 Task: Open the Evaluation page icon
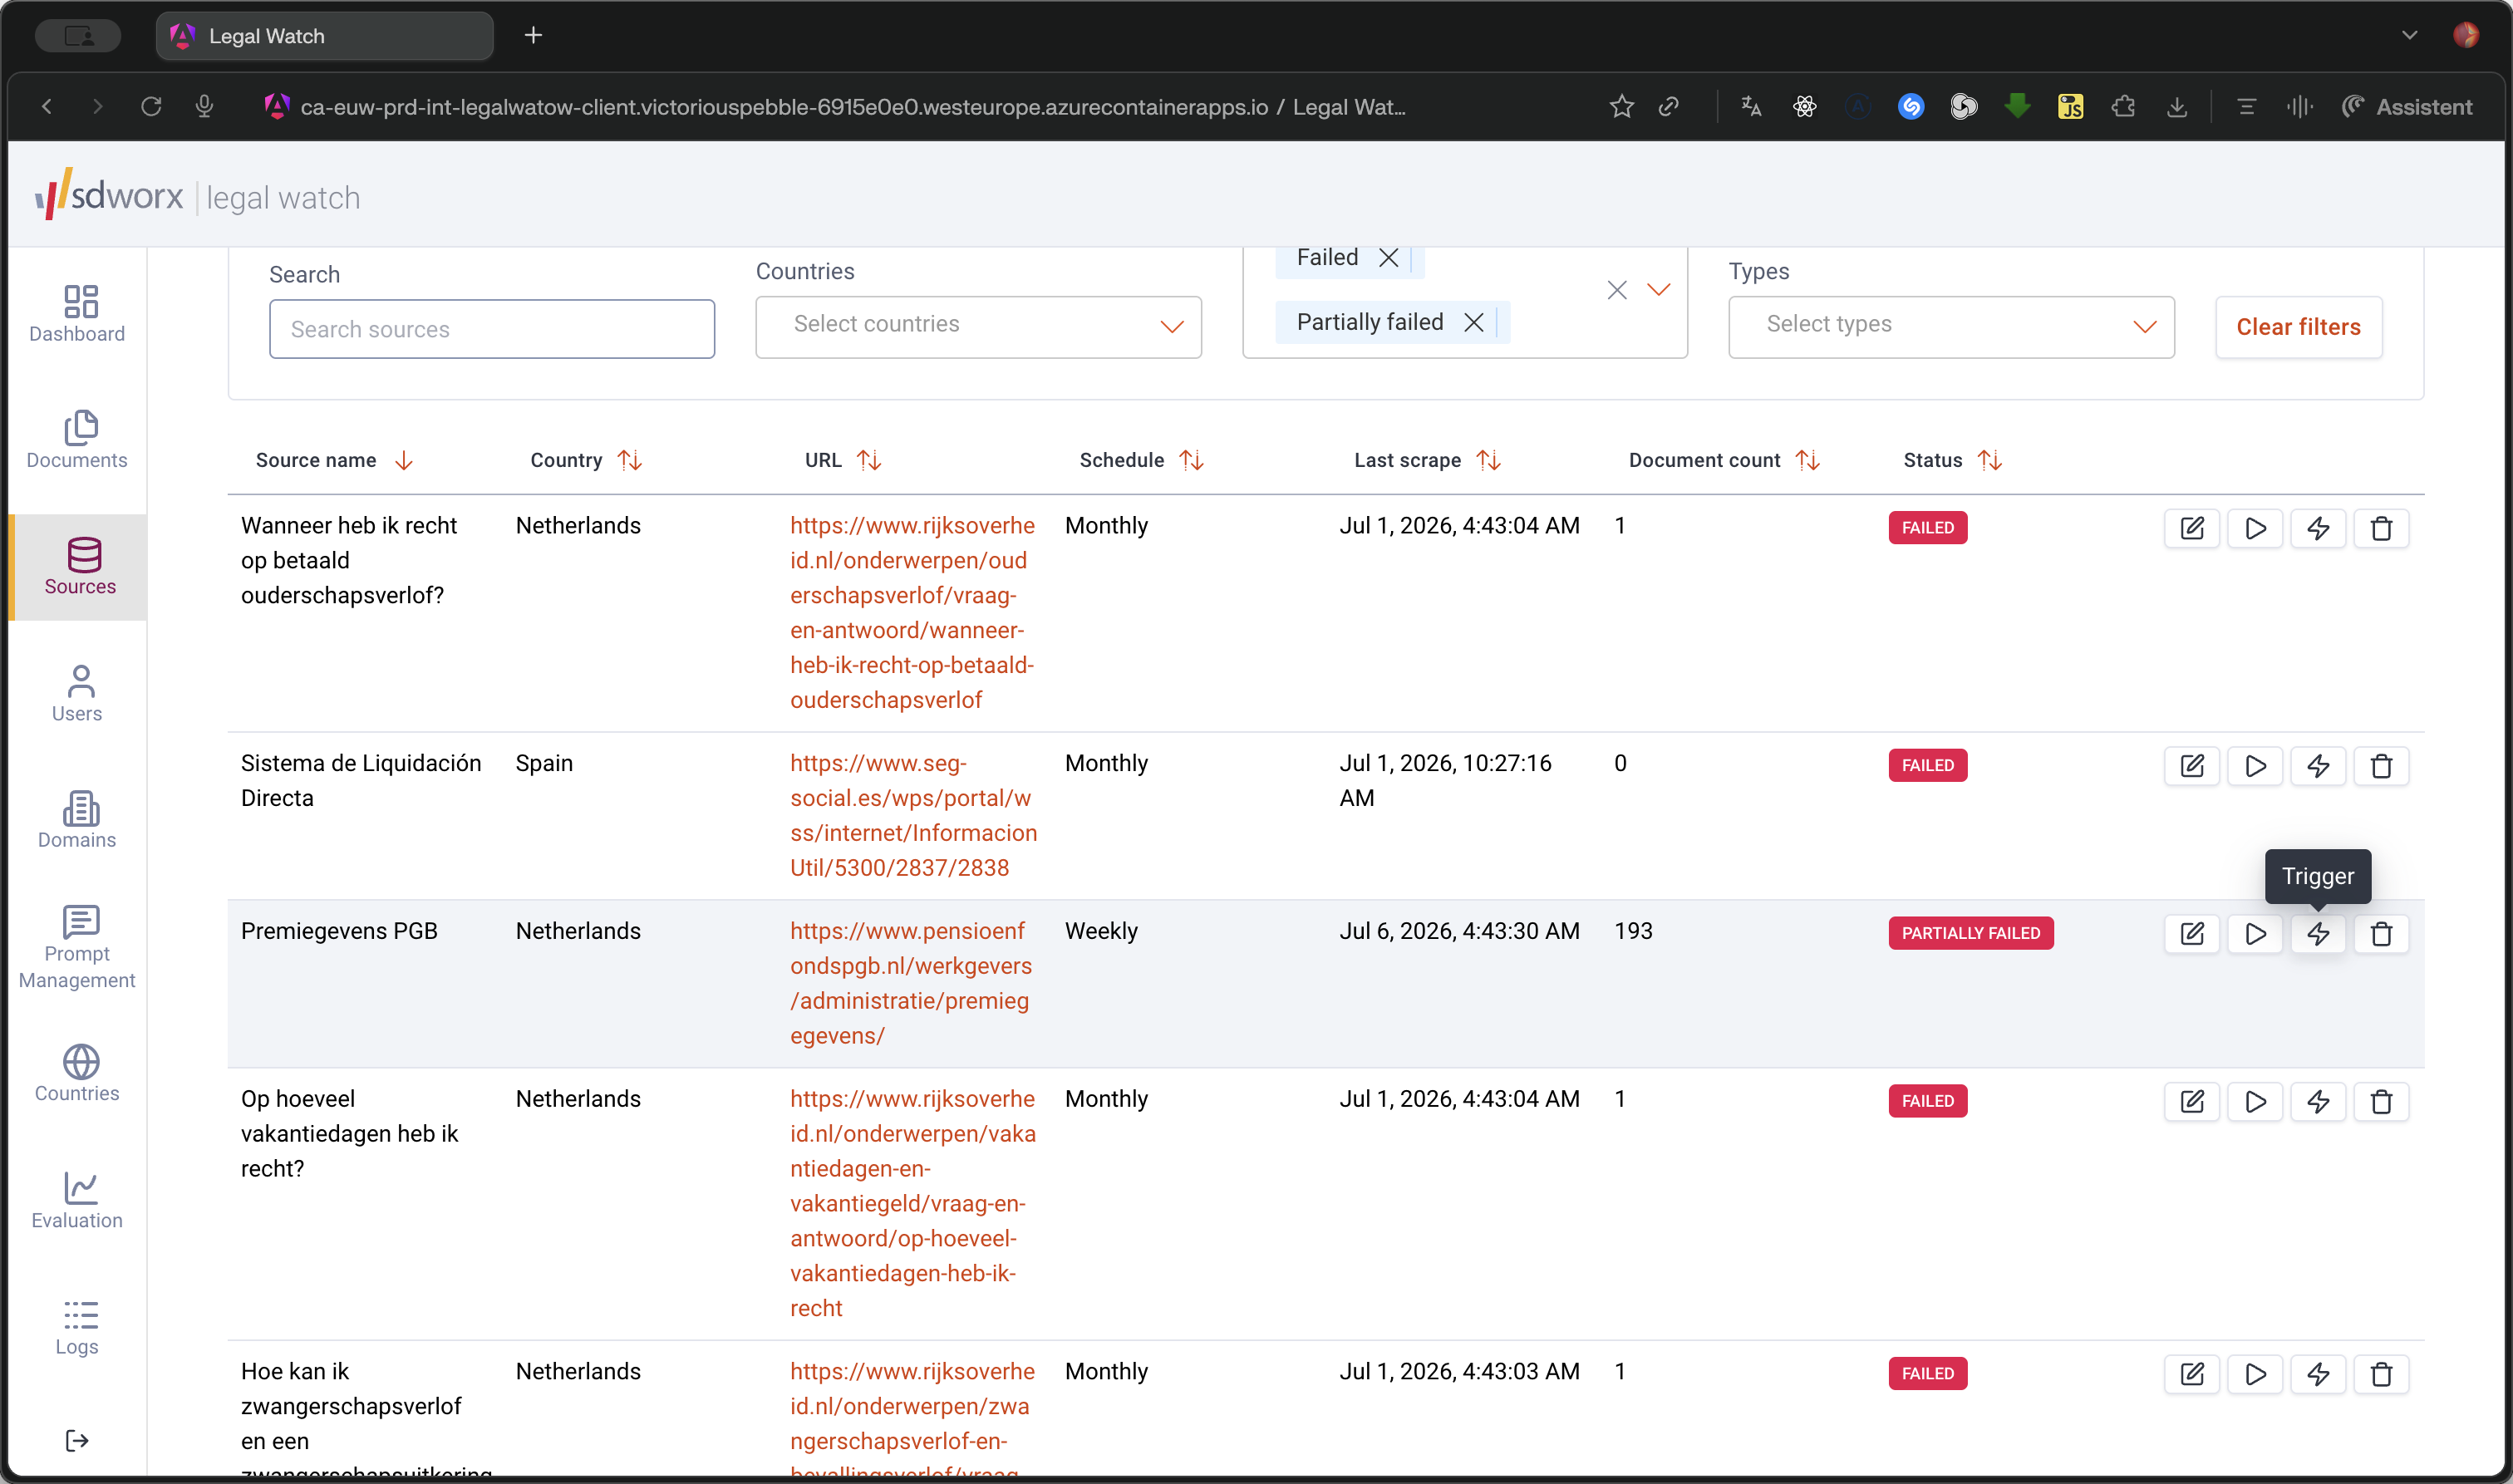(80, 1188)
